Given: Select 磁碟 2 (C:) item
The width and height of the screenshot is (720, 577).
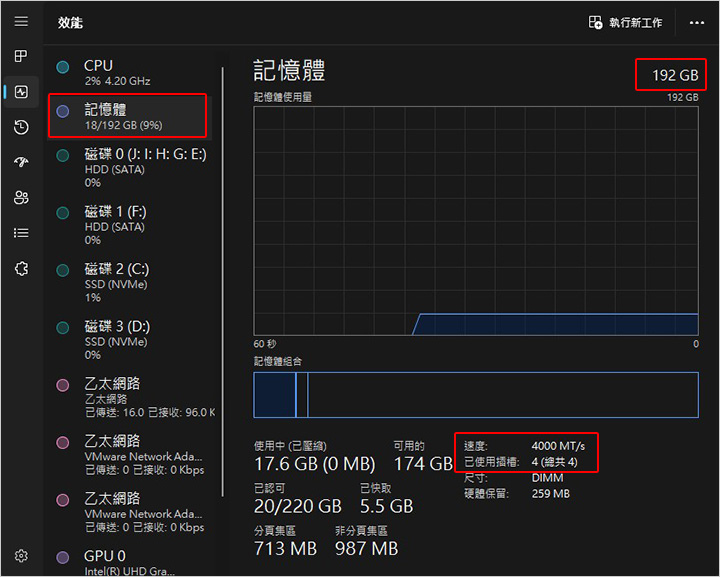Looking at the screenshot, I should click(129, 283).
